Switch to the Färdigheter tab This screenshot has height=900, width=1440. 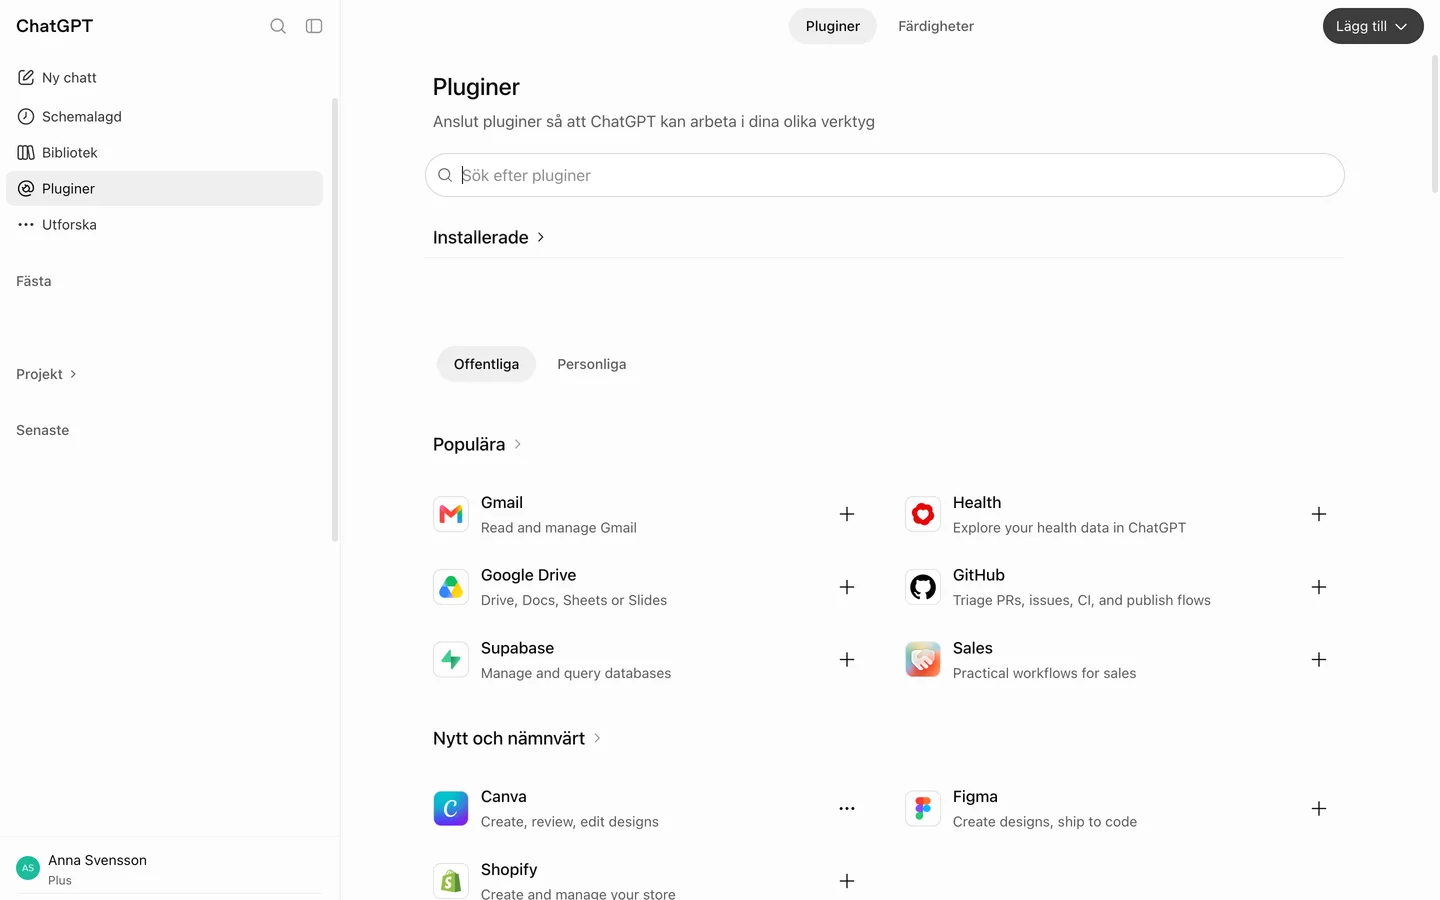(936, 26)
